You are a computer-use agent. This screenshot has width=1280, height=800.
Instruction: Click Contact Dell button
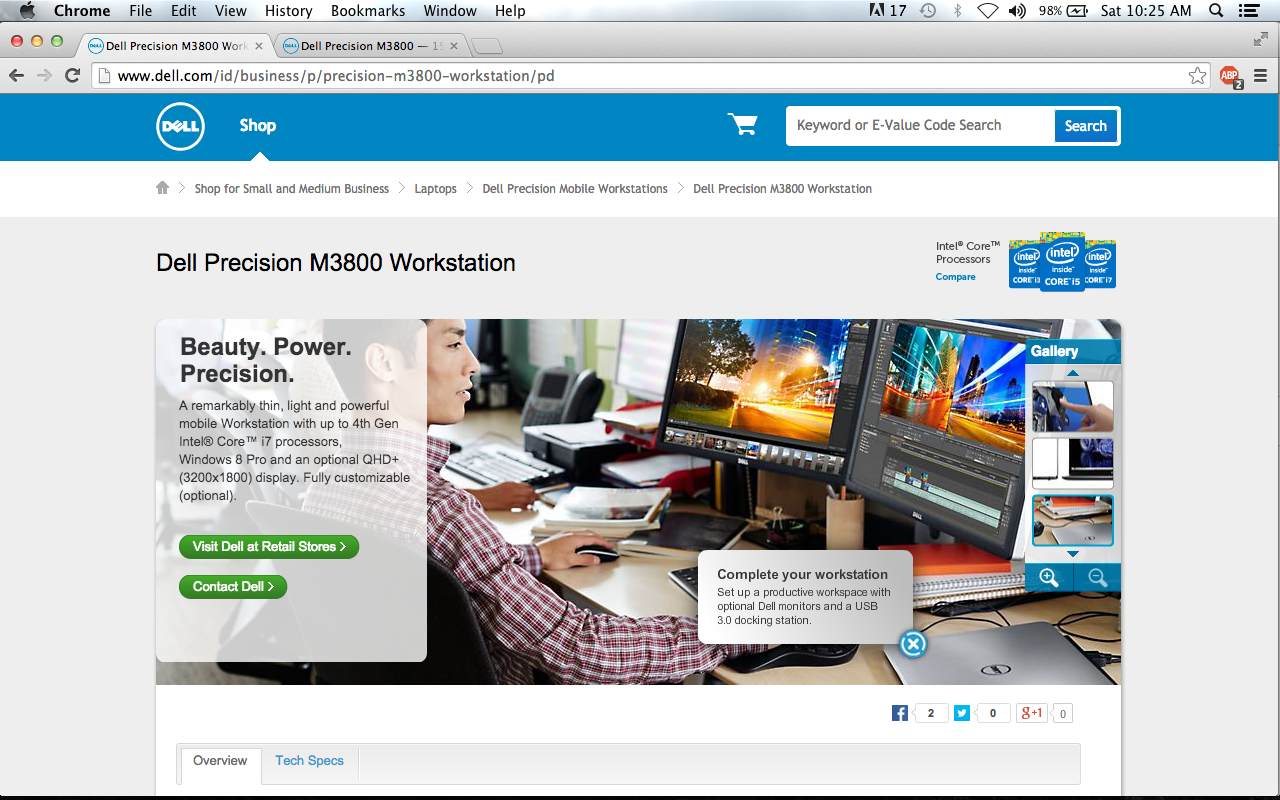click(x=233, y=587)
